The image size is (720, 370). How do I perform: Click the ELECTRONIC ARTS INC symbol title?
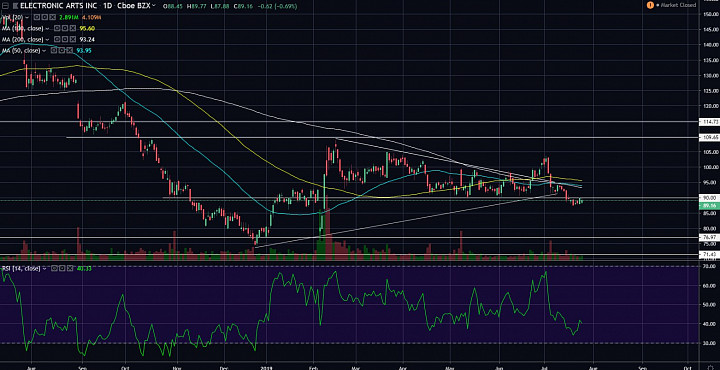[x=58, y=6]
